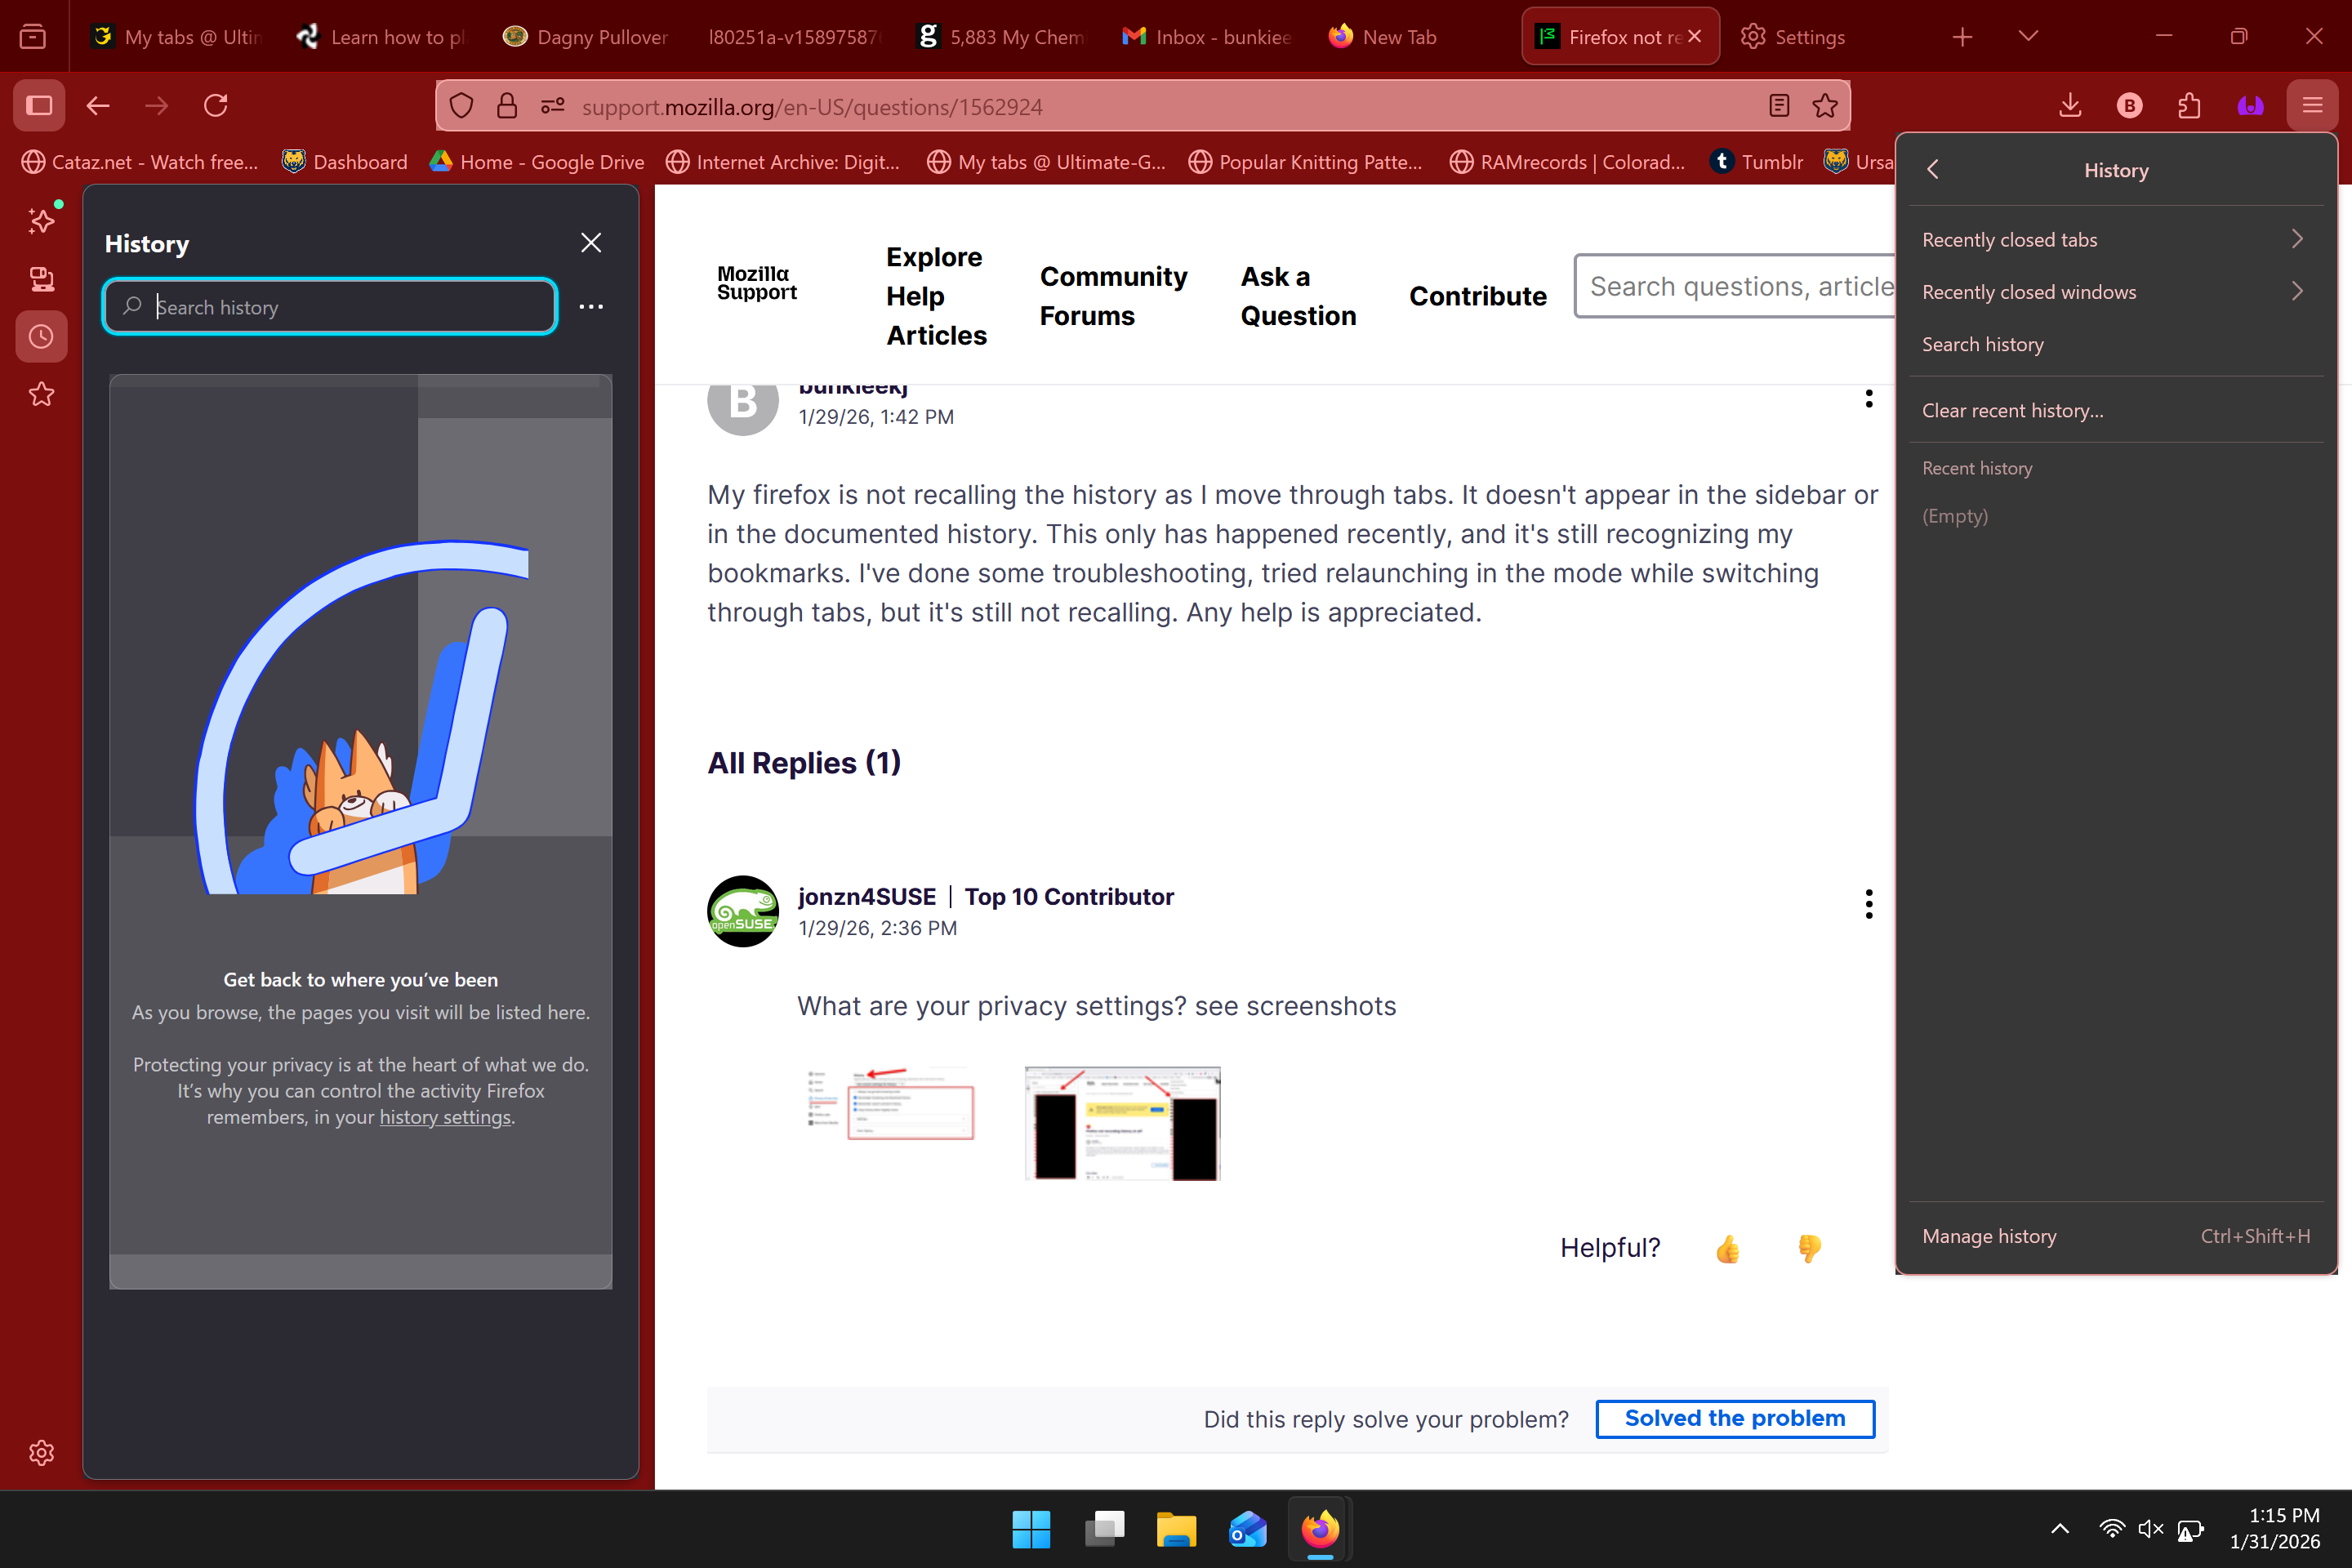
Task: Click the sidebar toggle button in toolbar
Action: (x=40, y=106)
